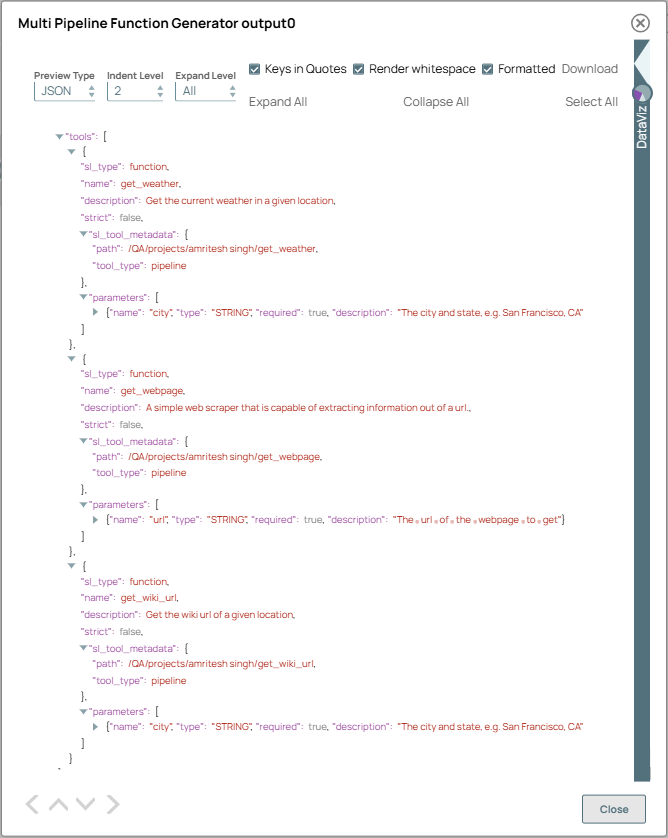Click the Indent Level stepper field

tap(134, 91)
